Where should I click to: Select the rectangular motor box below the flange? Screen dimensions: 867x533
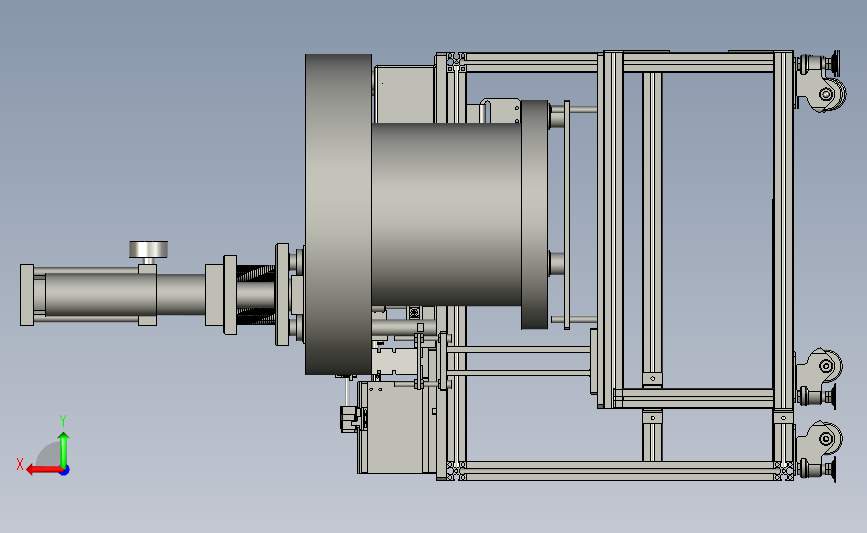[396, 427]
